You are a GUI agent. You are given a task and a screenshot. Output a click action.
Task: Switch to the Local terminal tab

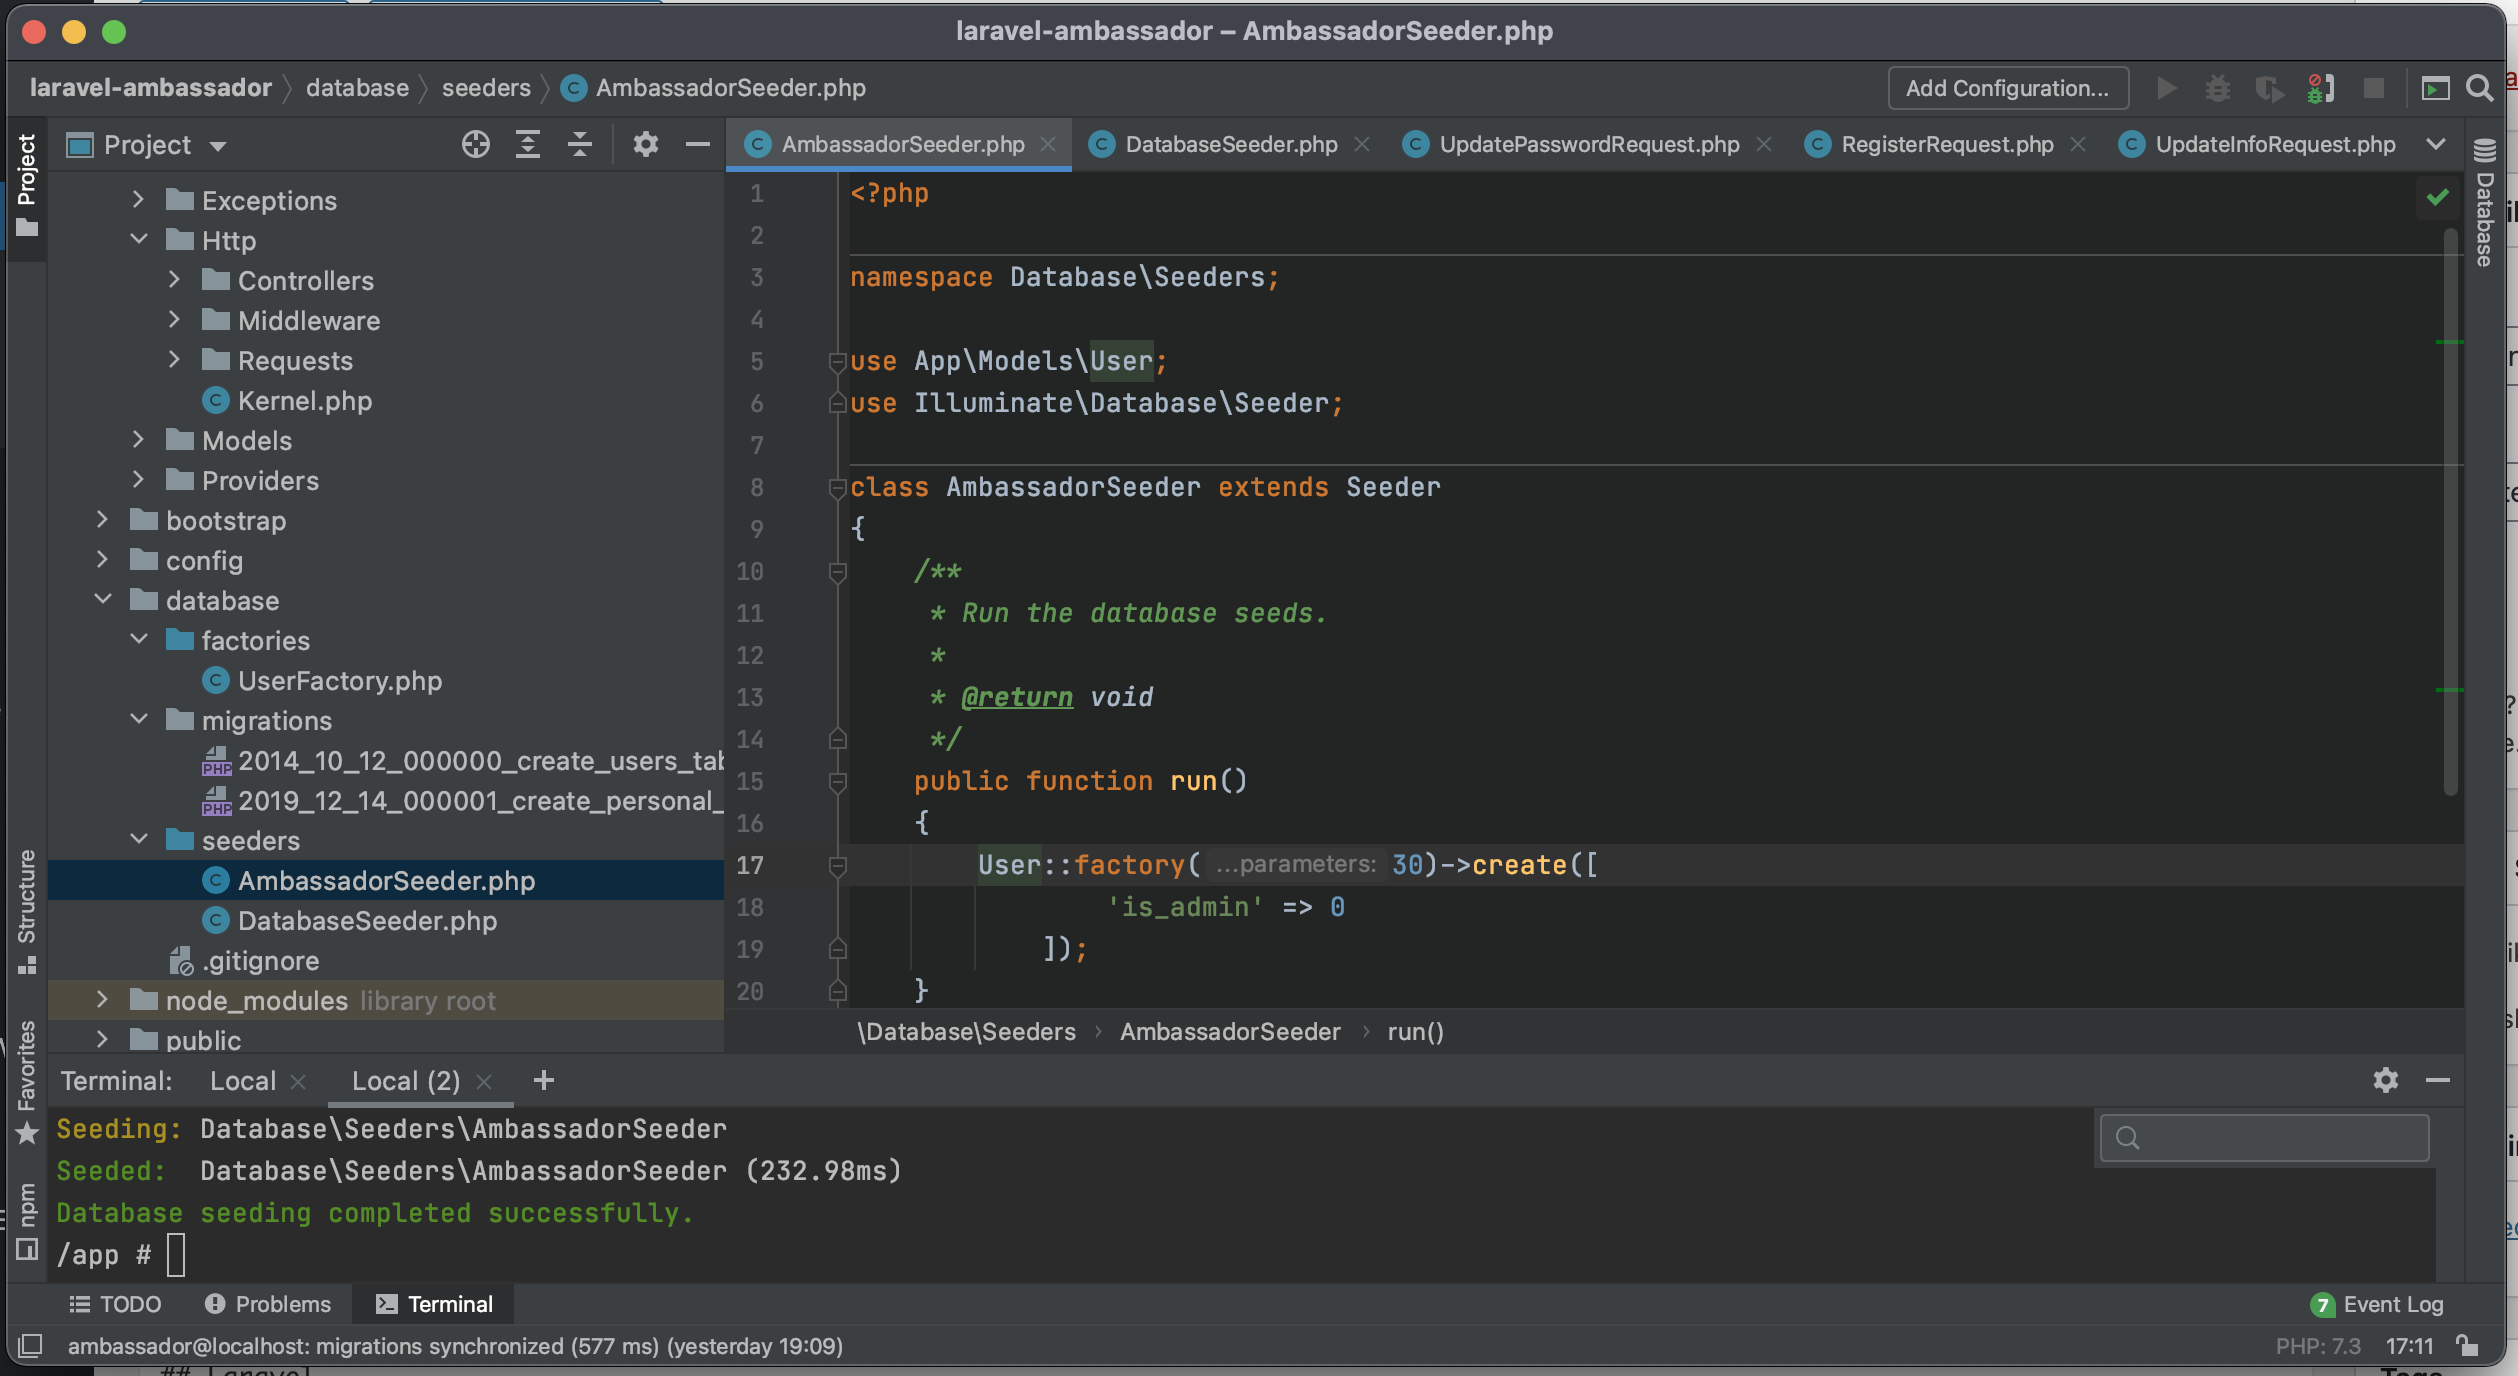[x=243, y=1081]
